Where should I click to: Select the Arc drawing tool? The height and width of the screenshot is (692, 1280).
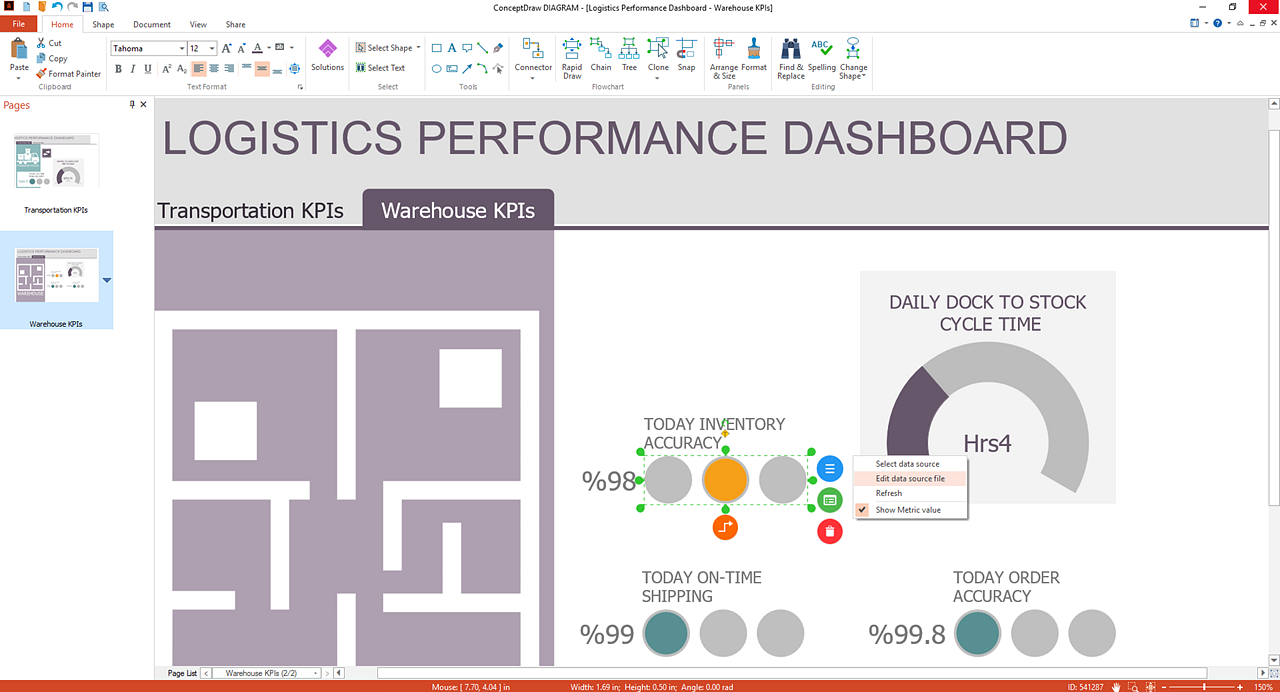coord(482,69)
